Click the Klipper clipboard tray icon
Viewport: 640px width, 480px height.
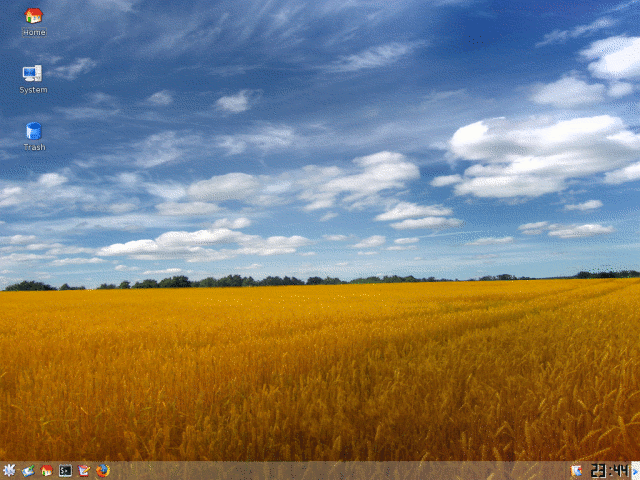(x=576, y=471)
